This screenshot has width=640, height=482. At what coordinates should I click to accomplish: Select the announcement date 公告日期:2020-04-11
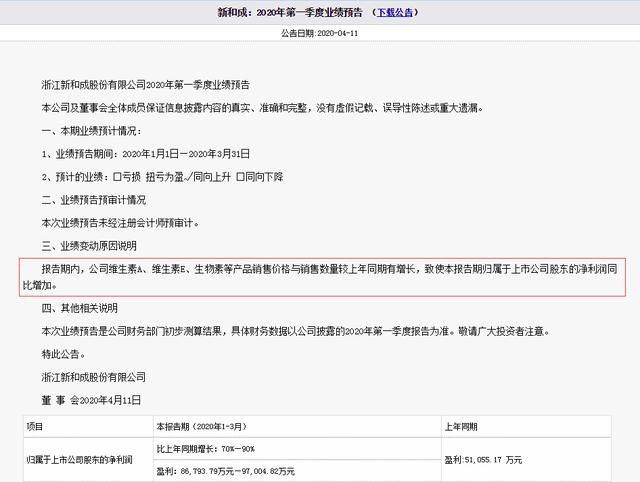tap(319, 33)
